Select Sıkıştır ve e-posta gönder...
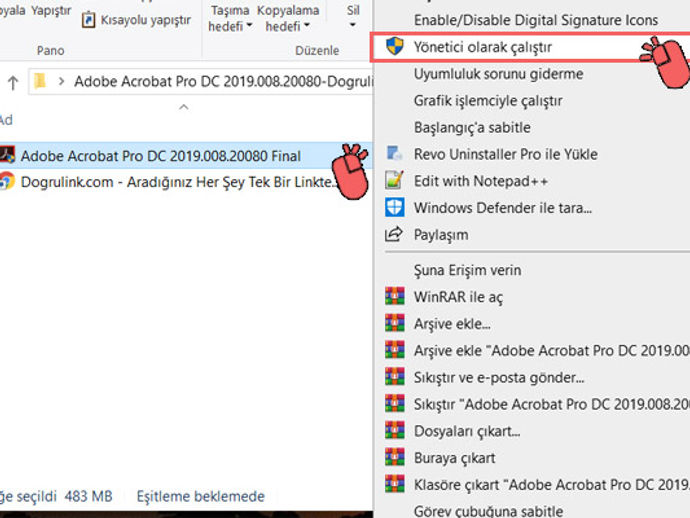This screenshot has width=690, height=518. [x=499, y=378]
